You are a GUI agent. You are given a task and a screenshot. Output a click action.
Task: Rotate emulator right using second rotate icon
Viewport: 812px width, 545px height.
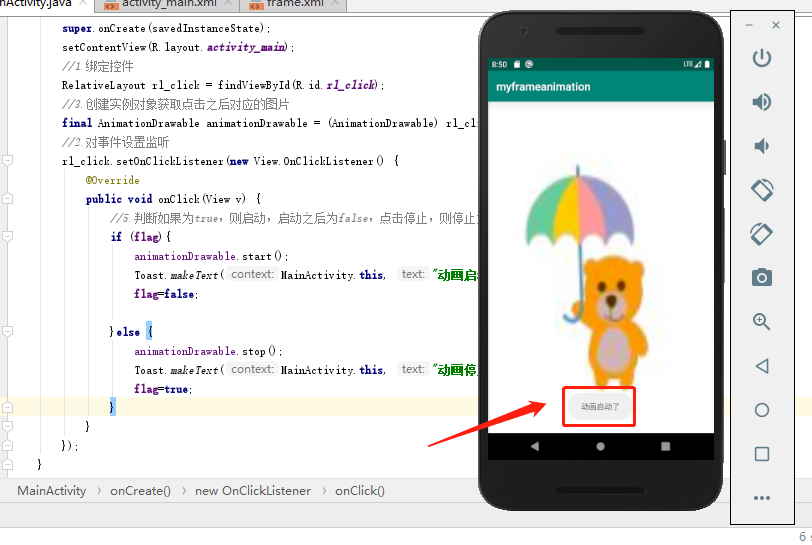point(762,234)
